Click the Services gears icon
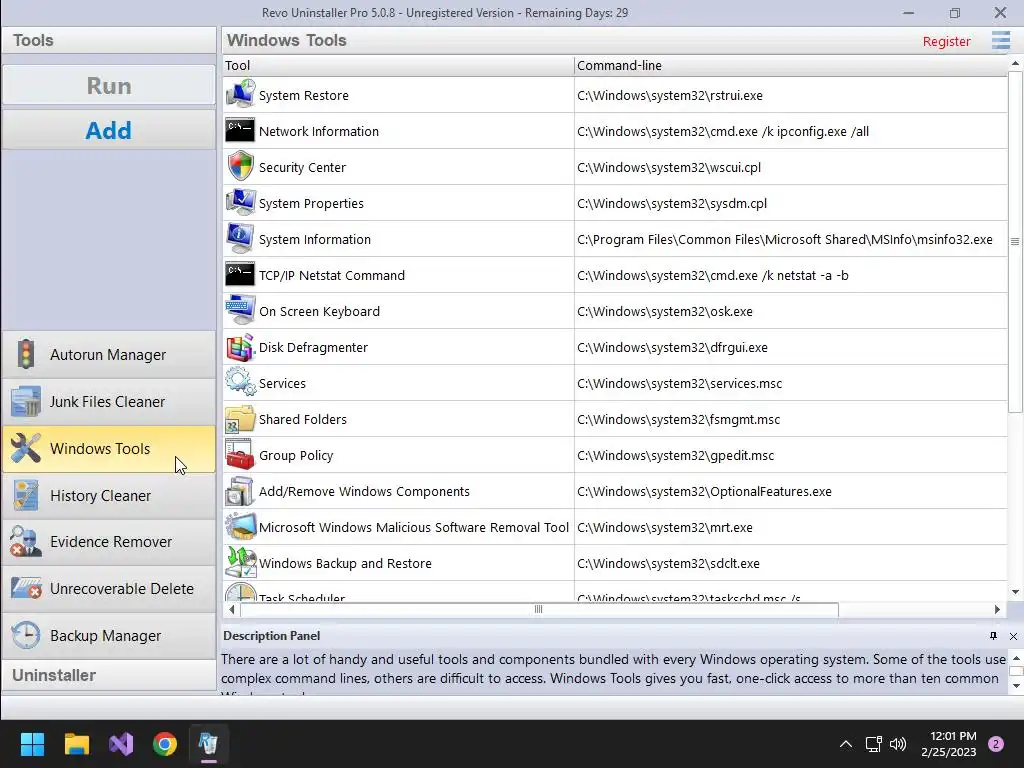1024x768 pixels. coord(240,383)
